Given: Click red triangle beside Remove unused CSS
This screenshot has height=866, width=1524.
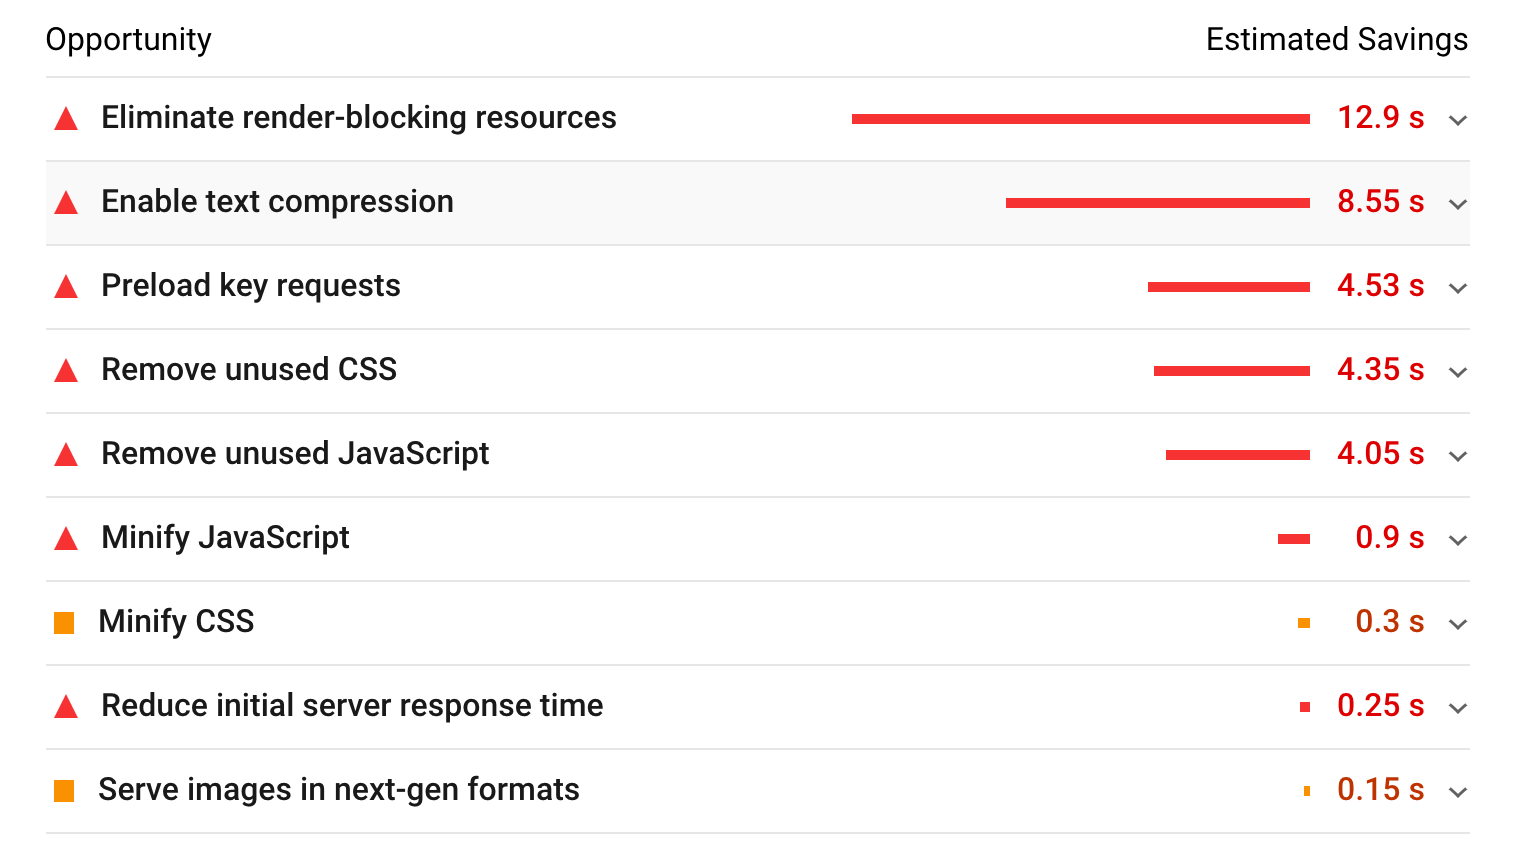Looking at the screenshot, I should (x=66, y=371).
